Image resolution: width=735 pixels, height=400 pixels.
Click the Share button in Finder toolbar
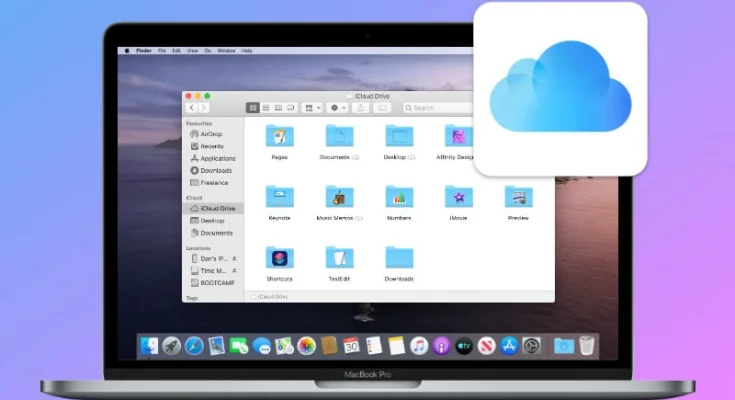pyautogui.click(x=360, y=108)
